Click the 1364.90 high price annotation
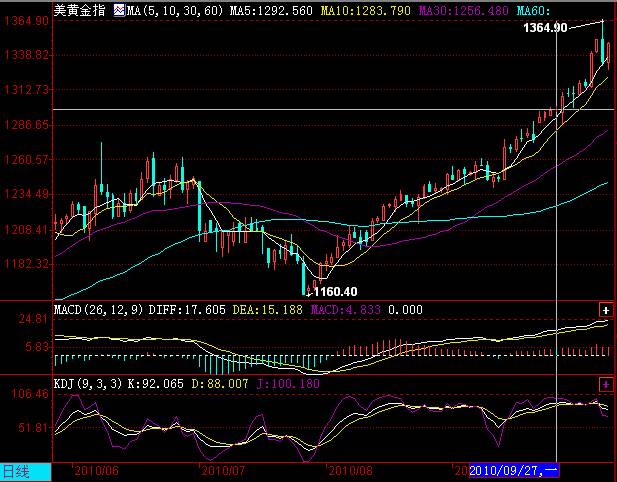The image size is (617, 482). click(x=545, y=28)
